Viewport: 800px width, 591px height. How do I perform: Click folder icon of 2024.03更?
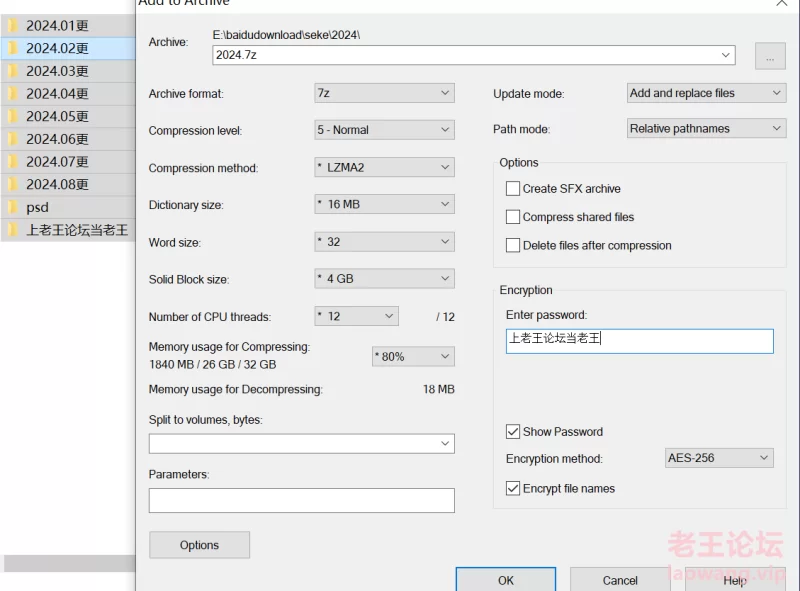(x=13, y=70)
